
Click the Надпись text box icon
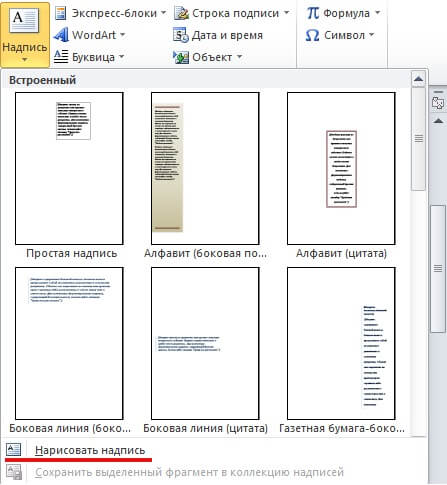pyautogui.click(x=24, y=21)
